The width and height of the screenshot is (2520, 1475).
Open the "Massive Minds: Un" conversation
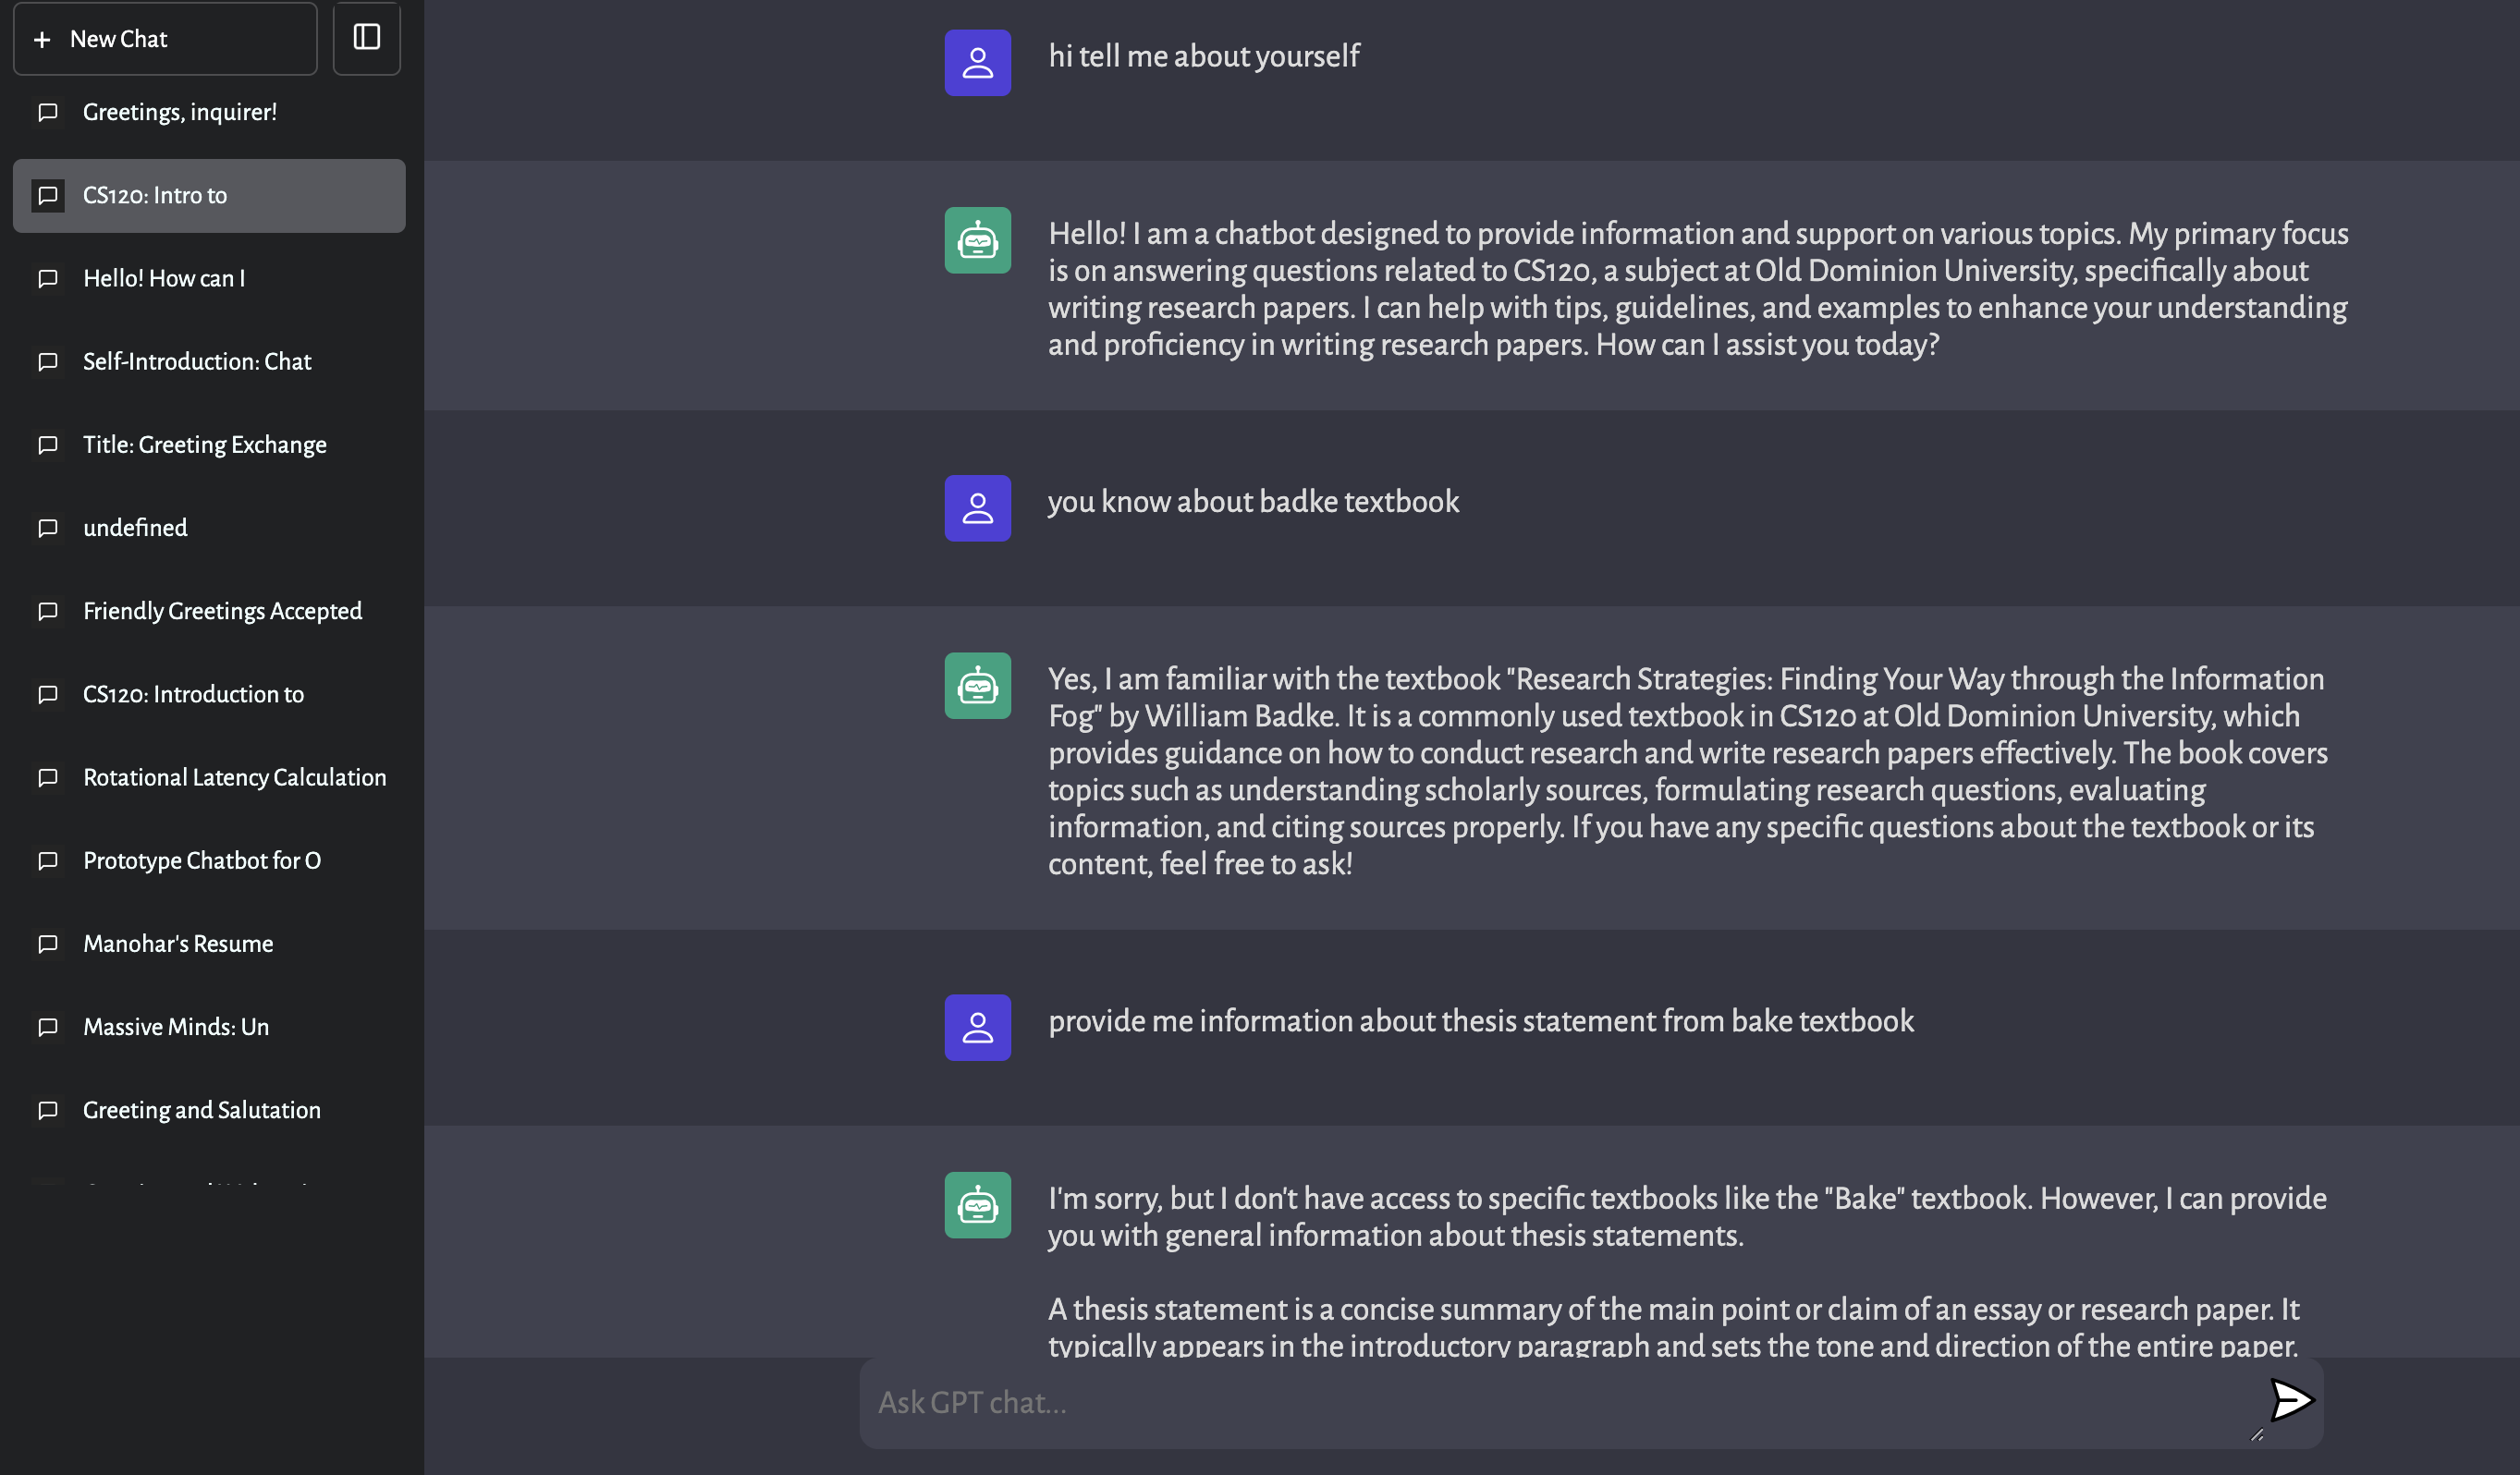[x=176, y=1027]
